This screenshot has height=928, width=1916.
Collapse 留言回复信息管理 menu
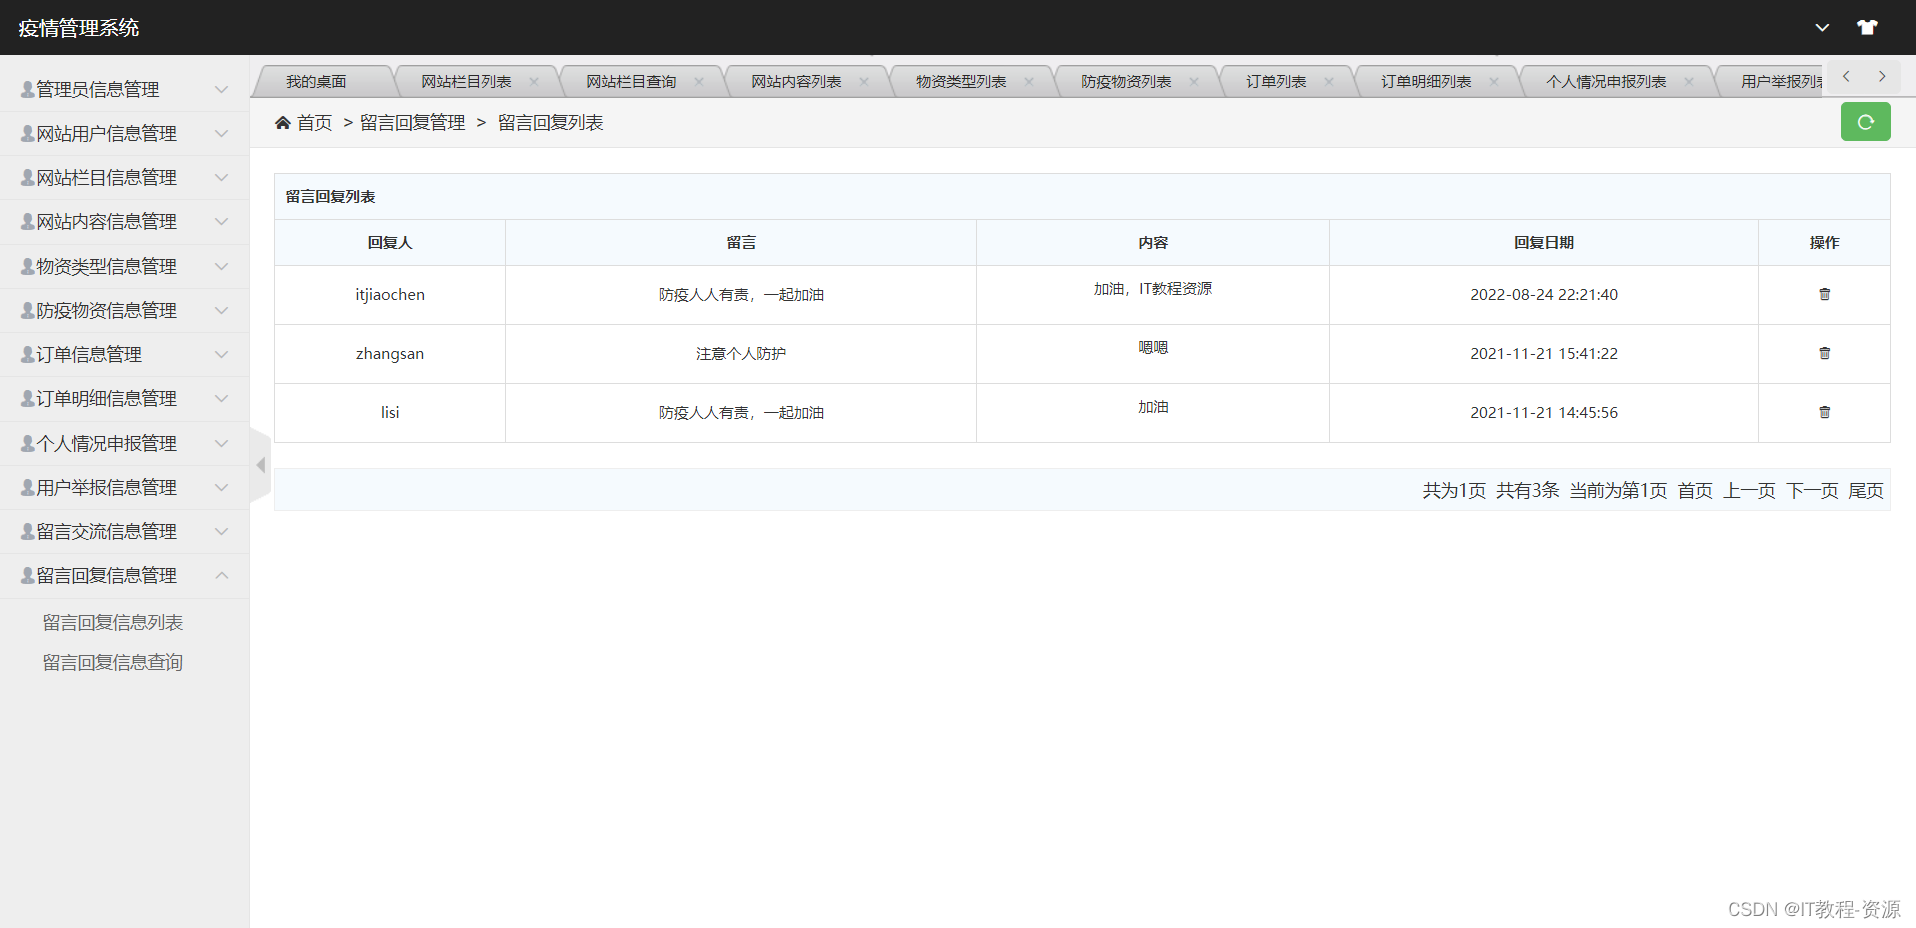pos(124,575)
